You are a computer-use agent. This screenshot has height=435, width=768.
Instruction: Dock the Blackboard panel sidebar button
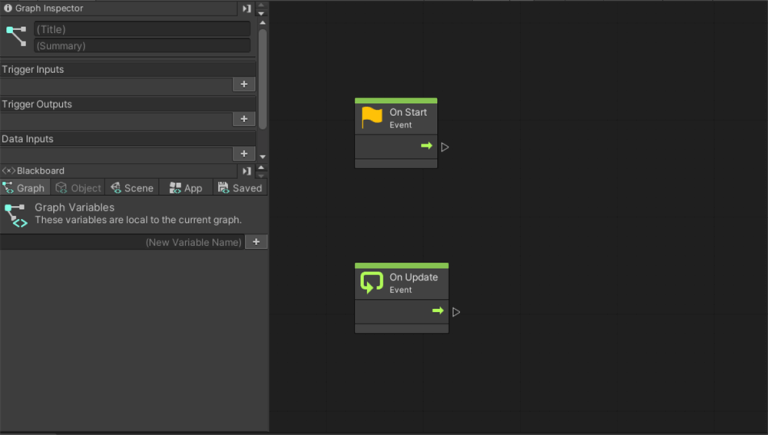point(246,171)
